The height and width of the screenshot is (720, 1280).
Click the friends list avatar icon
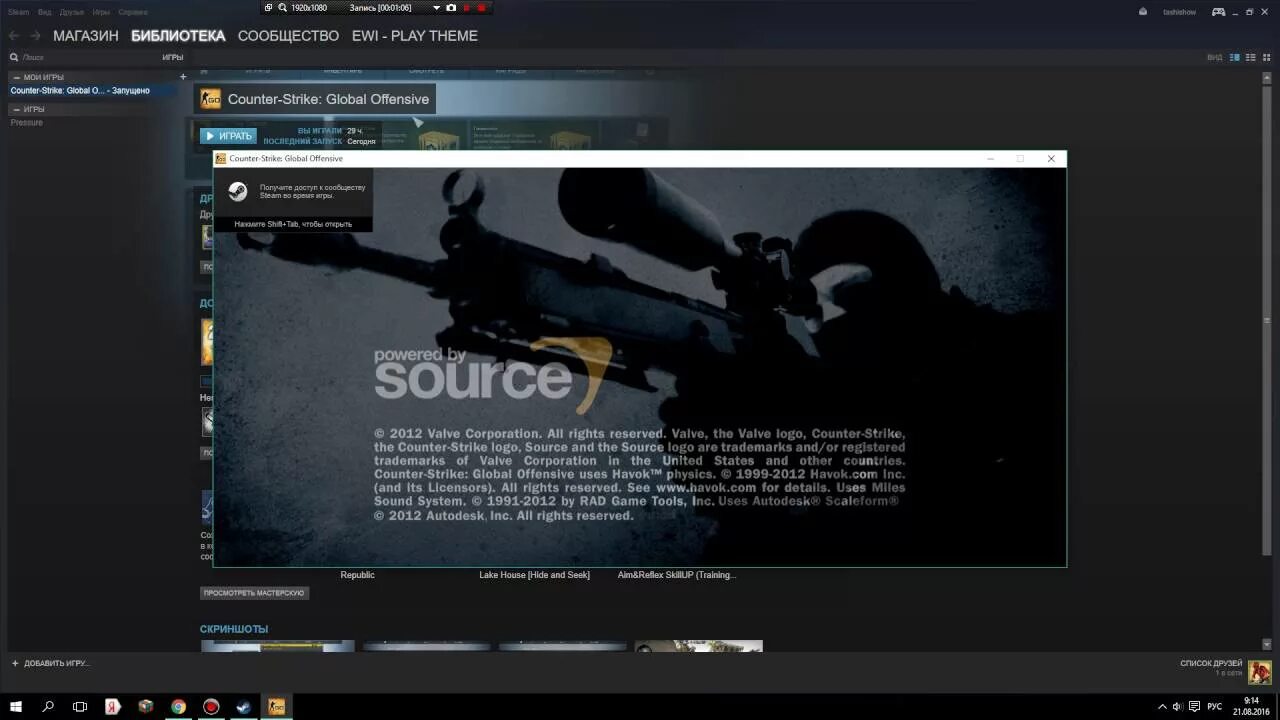[x=1259, y=672]
